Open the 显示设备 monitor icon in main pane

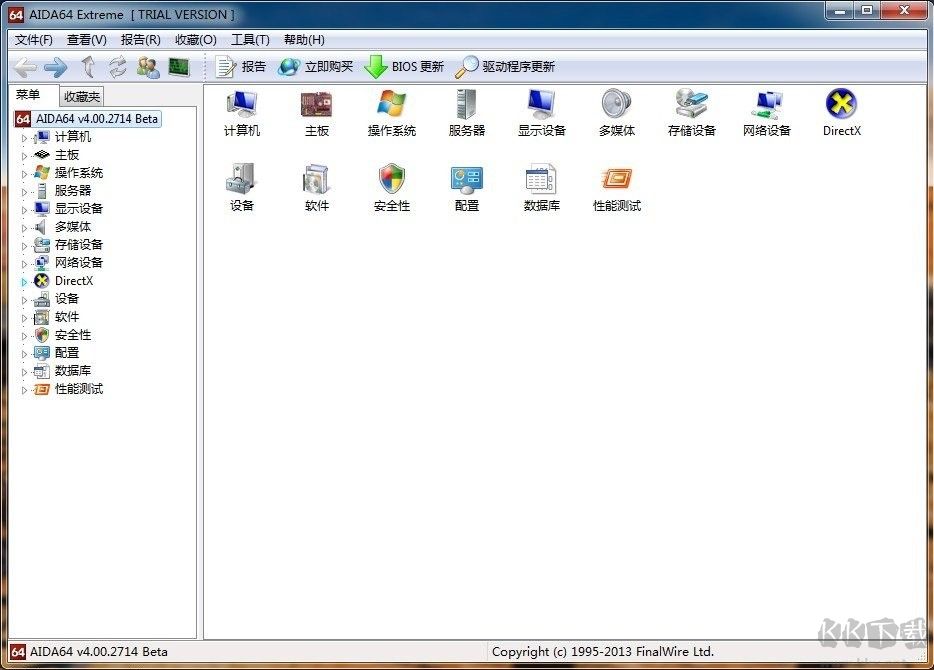(541, 104)
